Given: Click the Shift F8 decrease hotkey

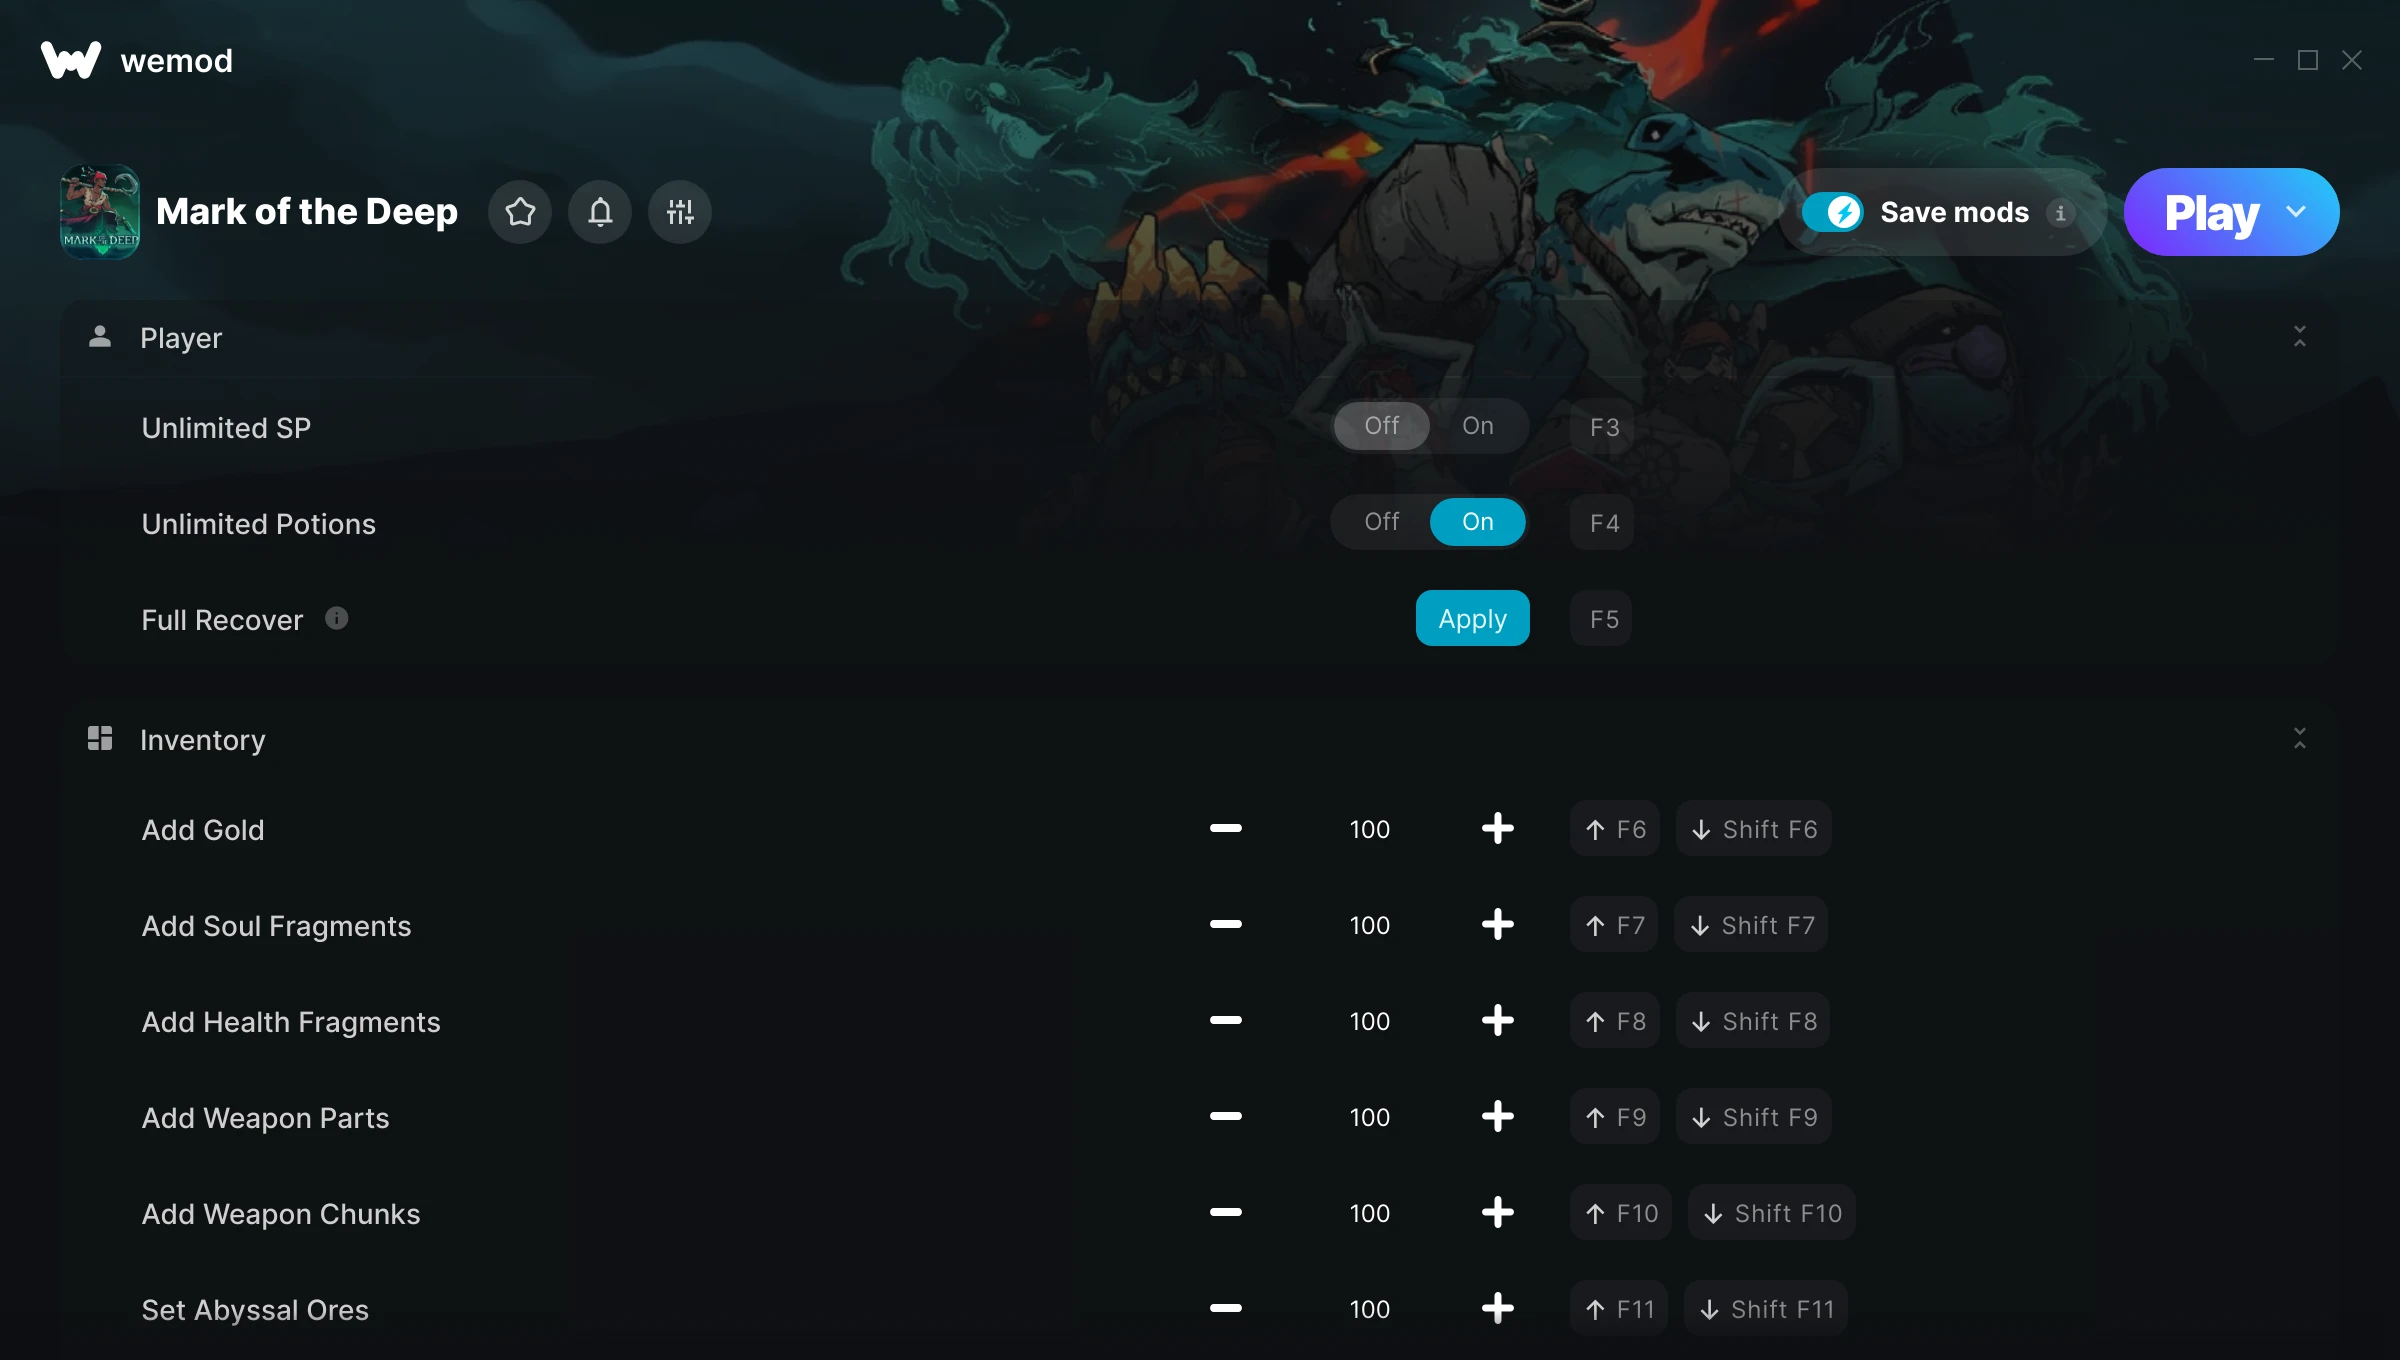Looking at the screenshot, I should point(1753,1021).
